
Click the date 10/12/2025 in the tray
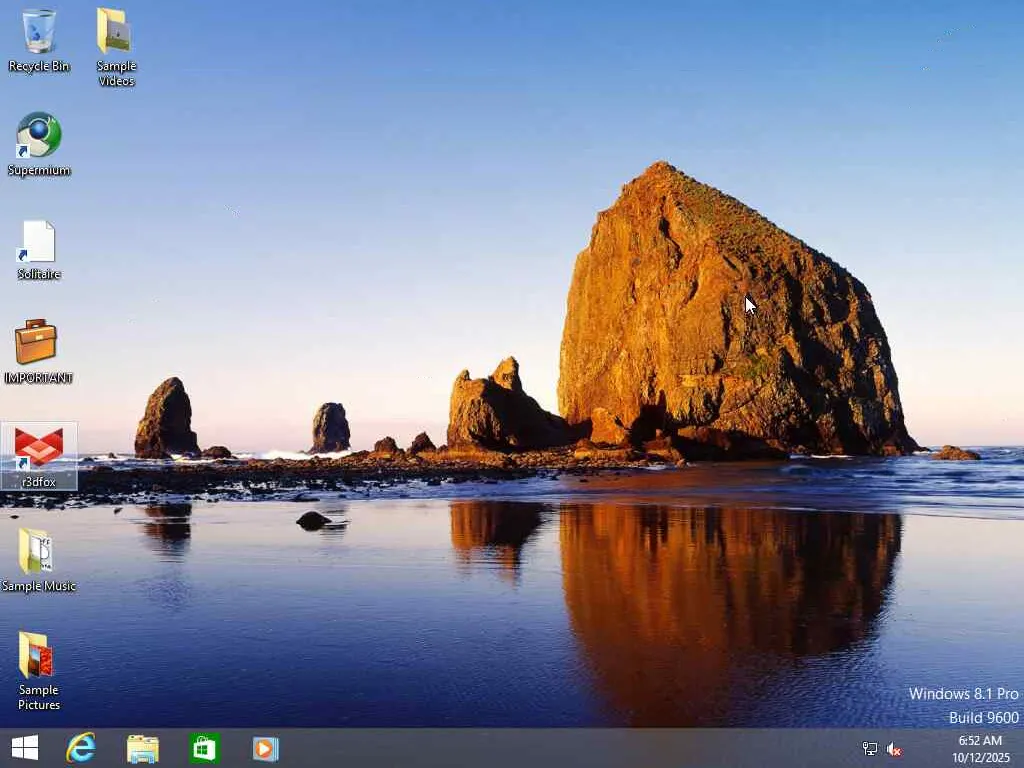click(980, 758)
